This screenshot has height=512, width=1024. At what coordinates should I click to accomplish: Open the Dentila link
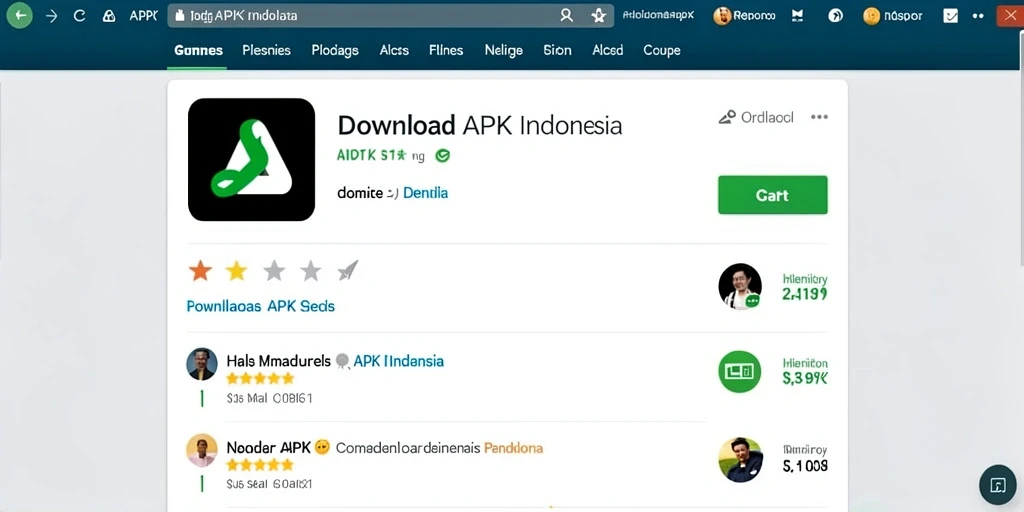425,193
